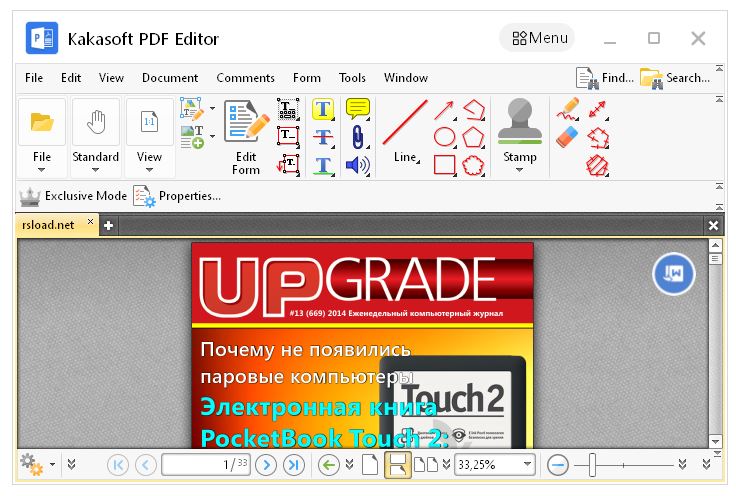Open the Comments menu
Image resolution: width=736 pixels, height=496 pixels.
point(245,78)
